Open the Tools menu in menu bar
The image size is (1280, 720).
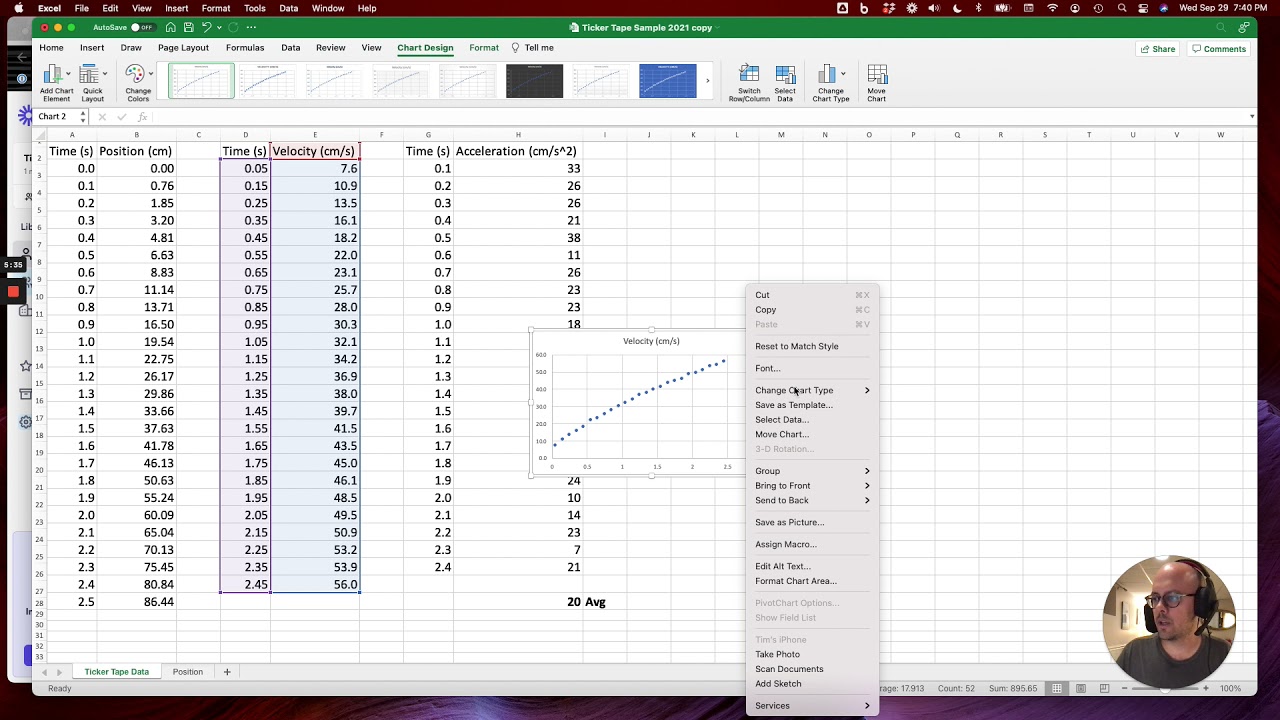click(x=255, y=8)
